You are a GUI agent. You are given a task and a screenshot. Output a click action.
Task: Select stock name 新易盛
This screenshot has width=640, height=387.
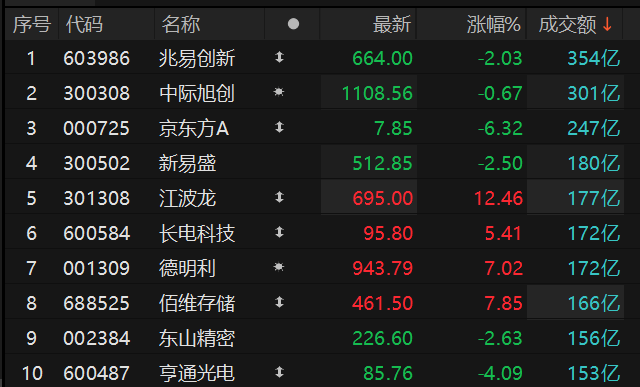[187, 163]
